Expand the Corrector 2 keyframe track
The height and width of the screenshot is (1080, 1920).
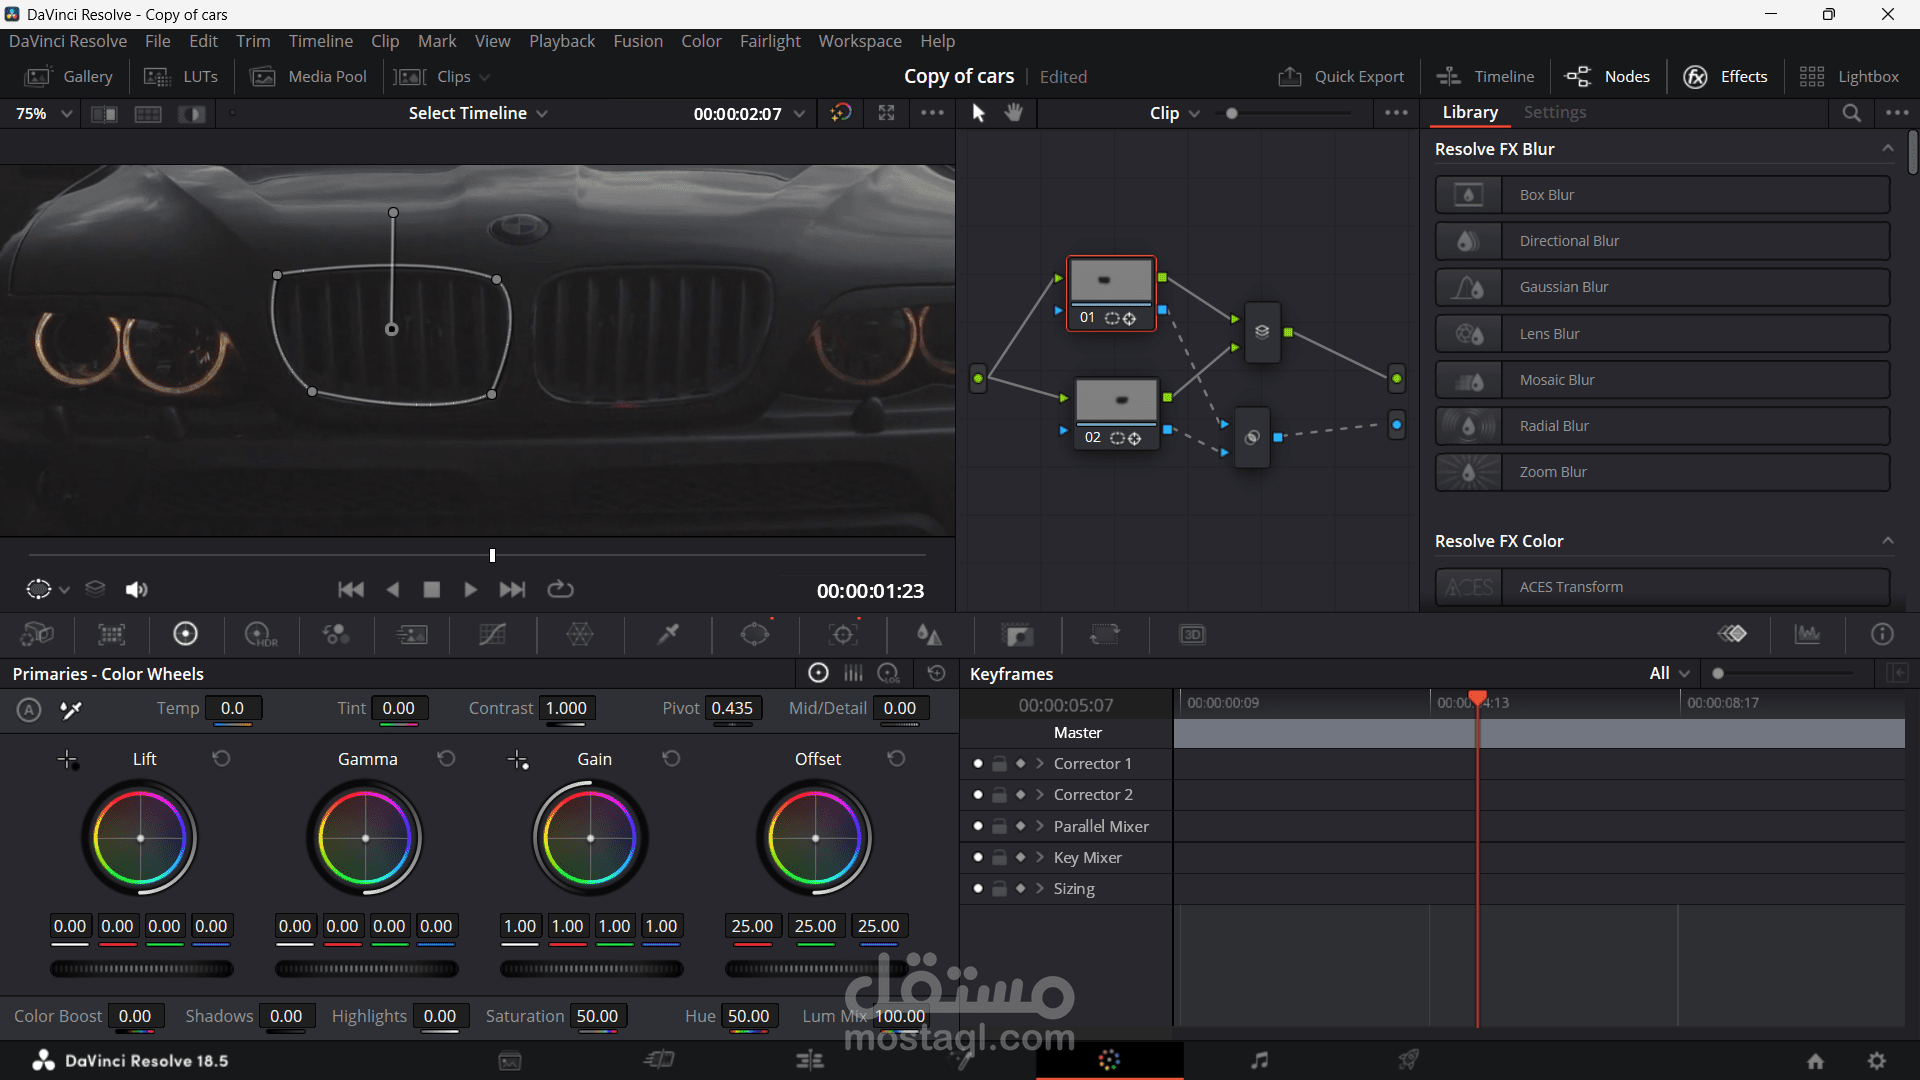(1040, 795)
